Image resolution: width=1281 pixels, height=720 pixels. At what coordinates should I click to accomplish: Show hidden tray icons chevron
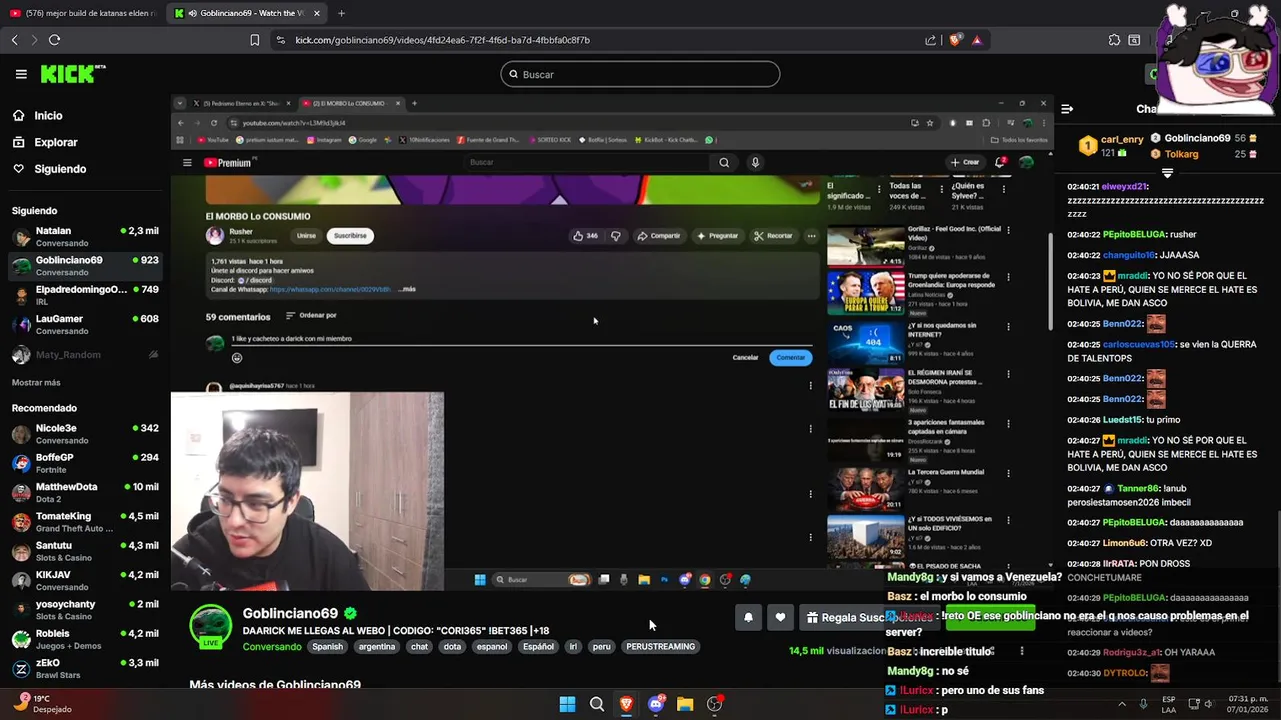click(1120, 704)
